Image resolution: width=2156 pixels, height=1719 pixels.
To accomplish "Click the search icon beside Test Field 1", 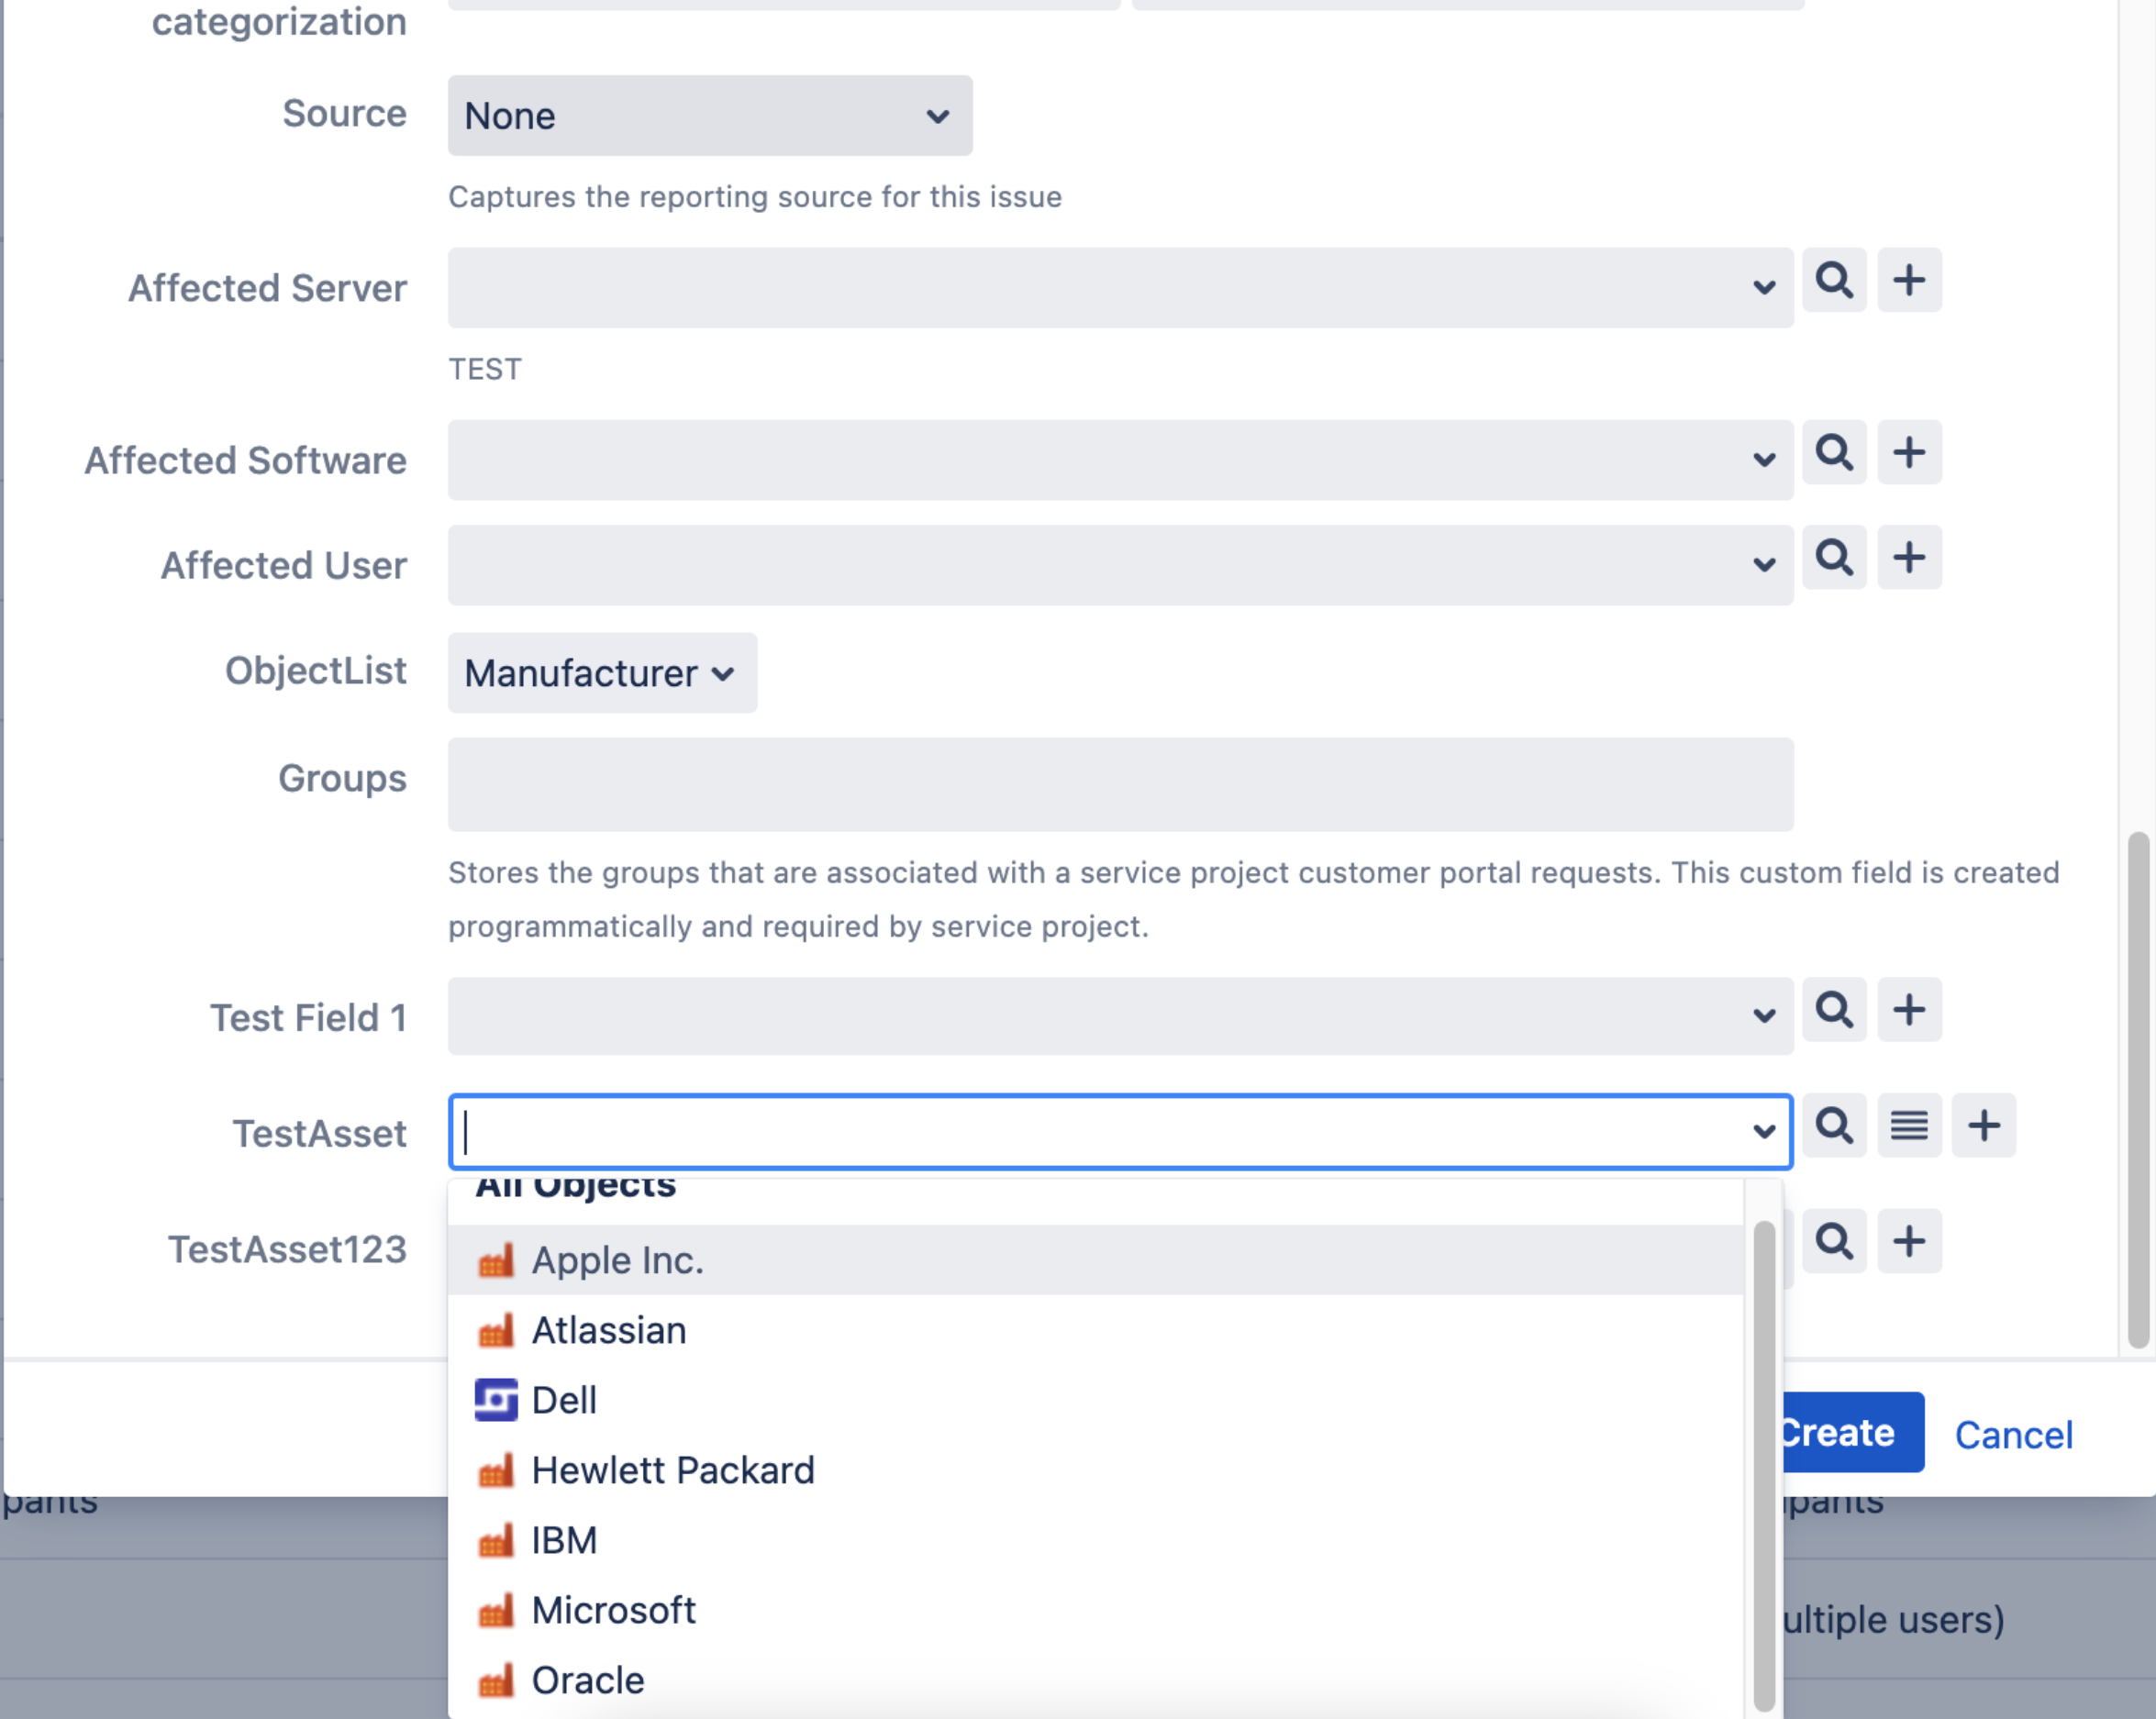I will tap(1834, 1009).
